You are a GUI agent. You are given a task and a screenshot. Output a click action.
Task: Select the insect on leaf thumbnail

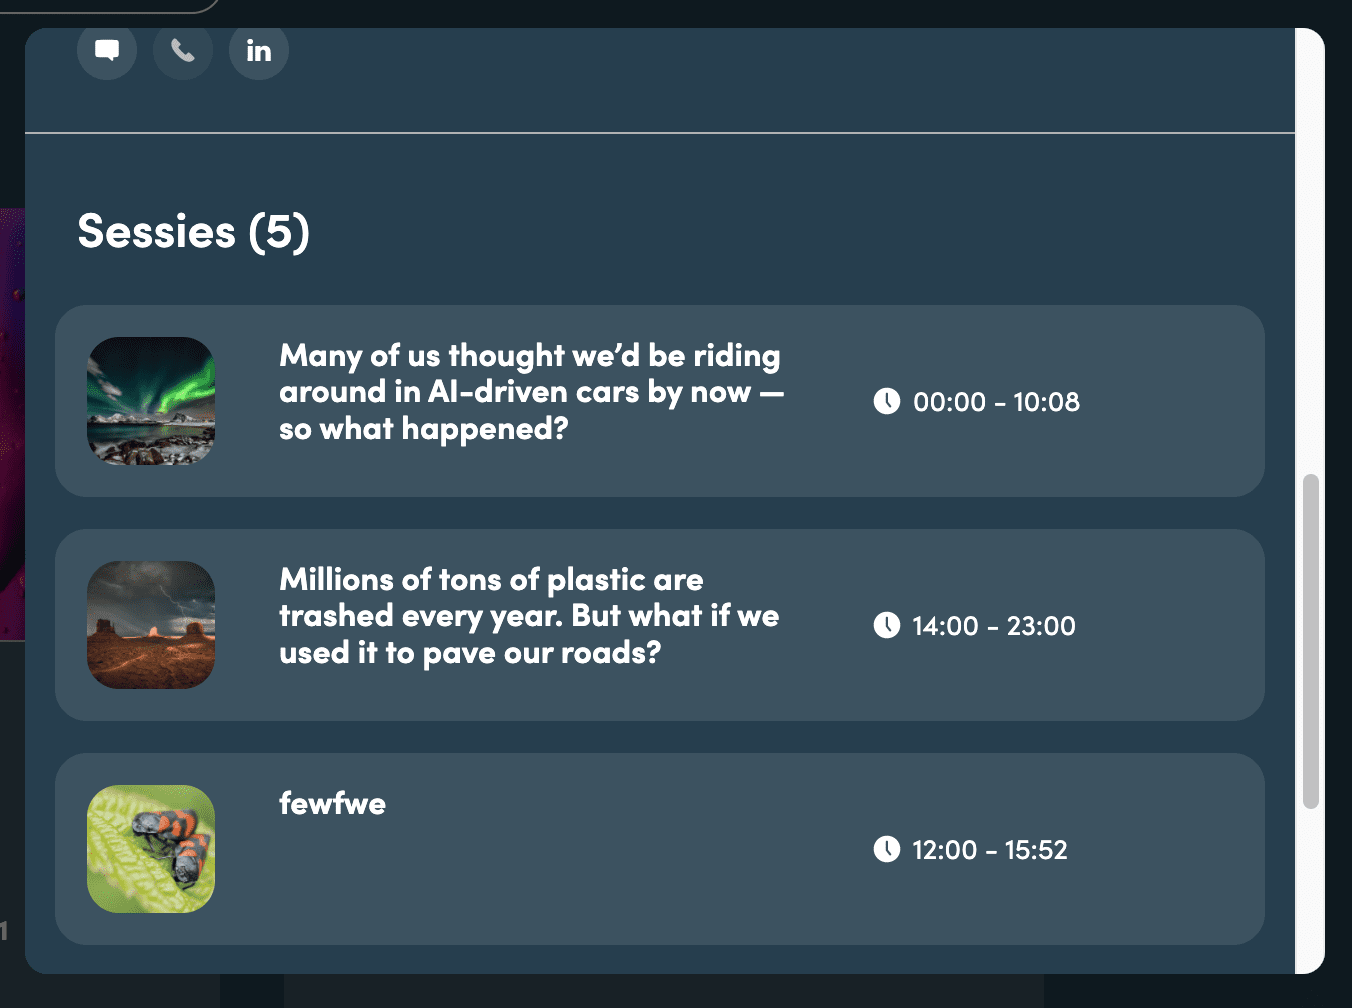tap(151, 849)
